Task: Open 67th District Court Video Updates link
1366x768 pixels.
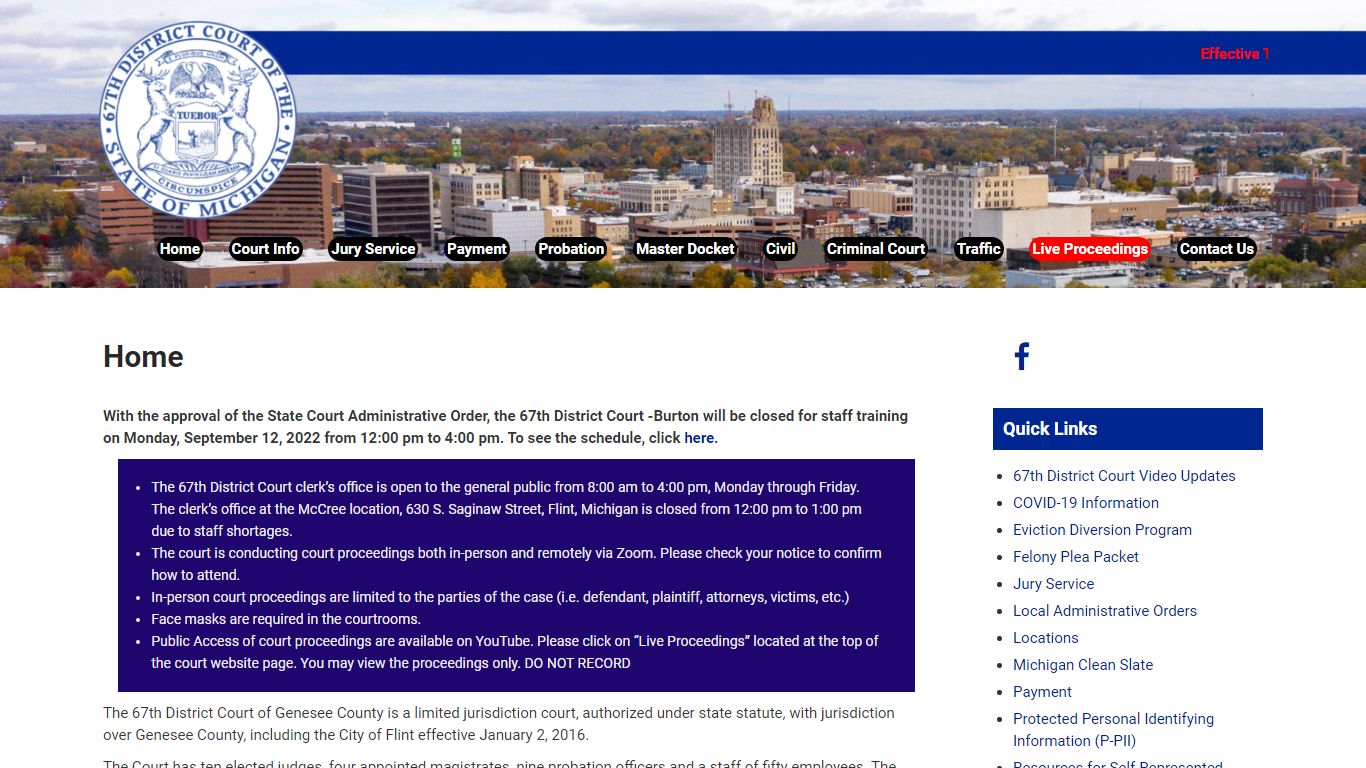Action: click(x=1124, y=476)
